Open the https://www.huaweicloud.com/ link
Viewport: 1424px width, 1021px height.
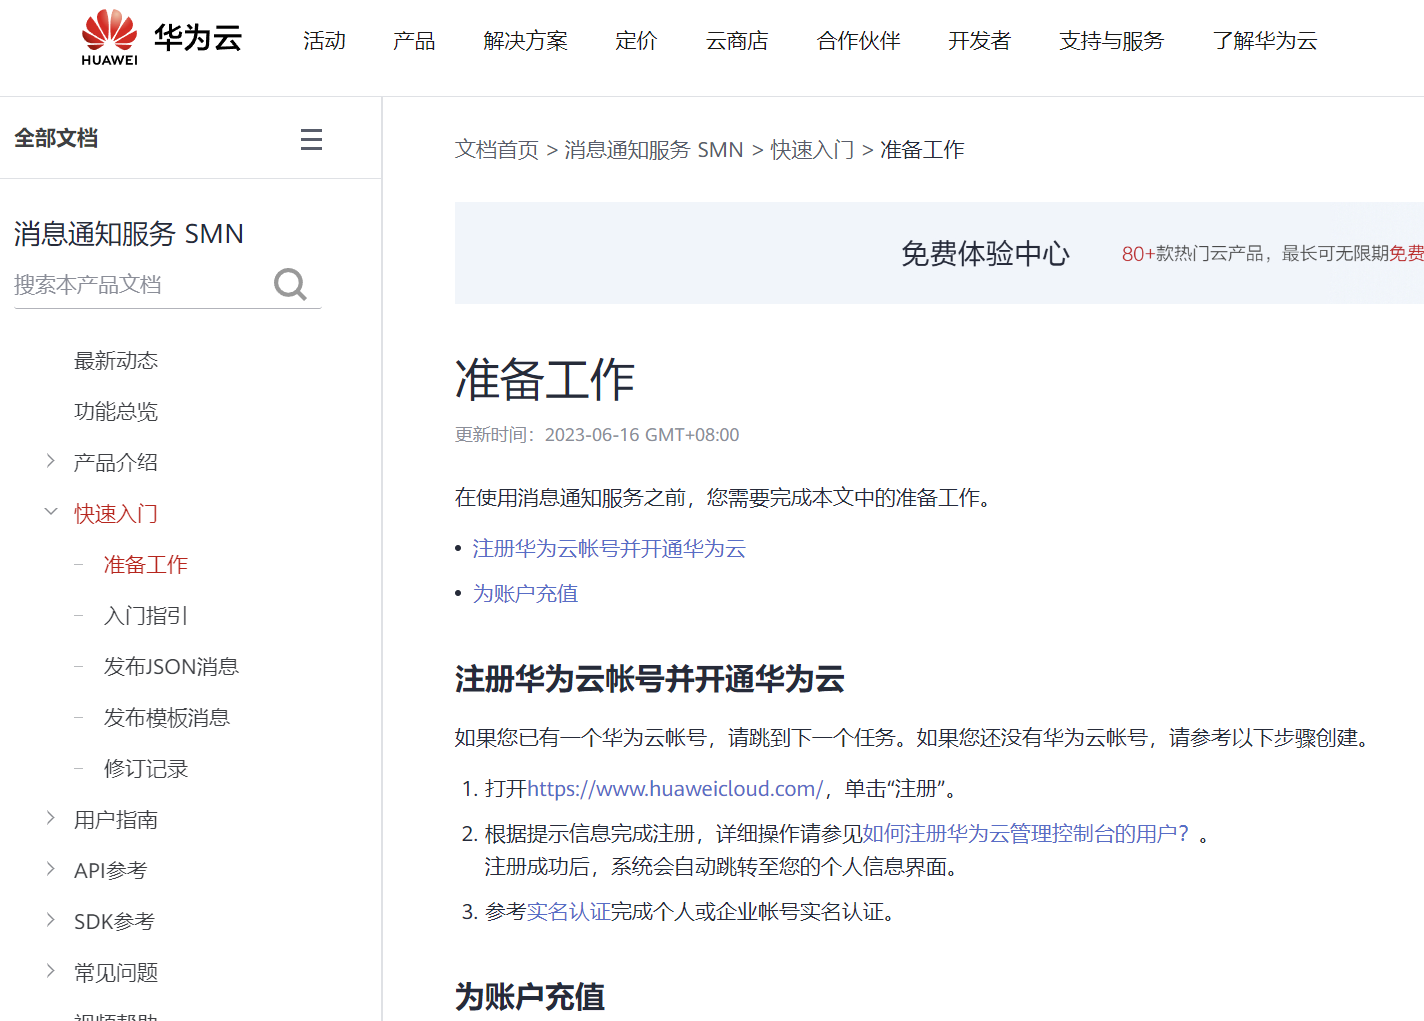[x=673, y=788]
